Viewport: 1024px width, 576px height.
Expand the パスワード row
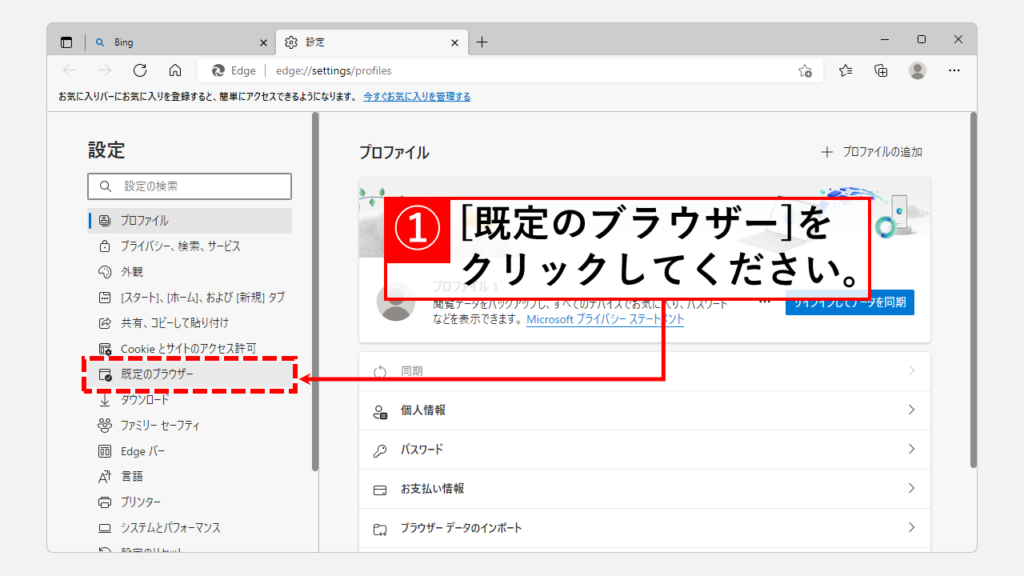[x=644, y=450]
